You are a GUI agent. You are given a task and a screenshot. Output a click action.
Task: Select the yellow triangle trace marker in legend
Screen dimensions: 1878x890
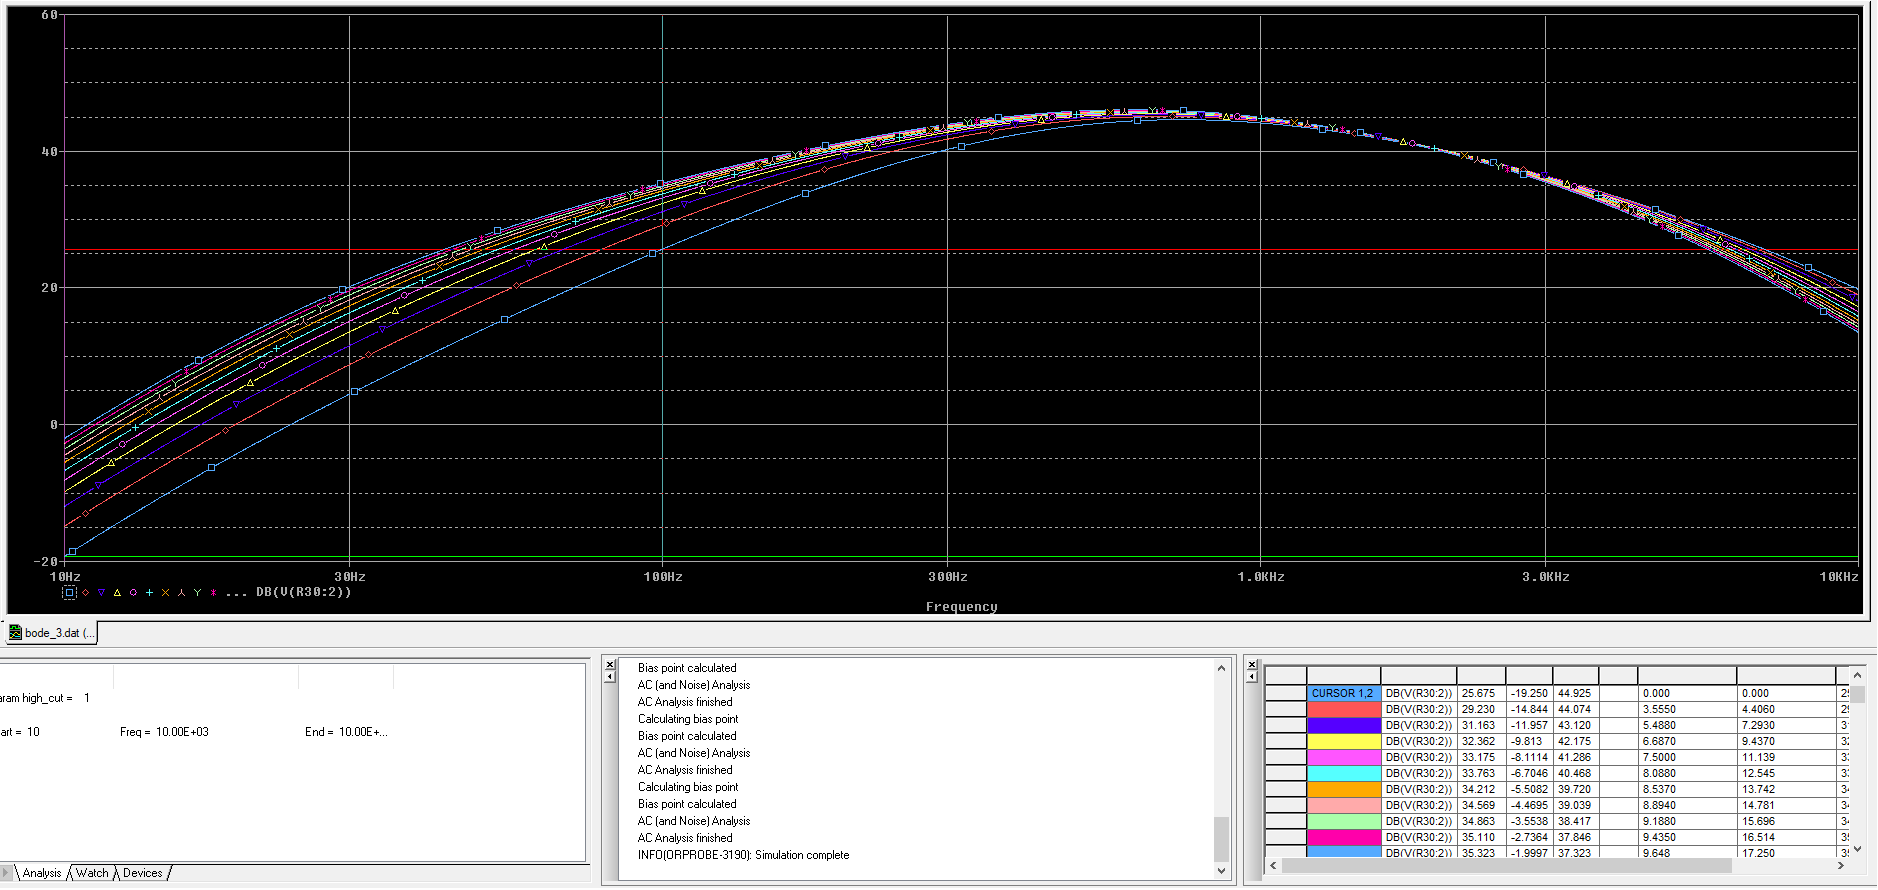point(117,593)
